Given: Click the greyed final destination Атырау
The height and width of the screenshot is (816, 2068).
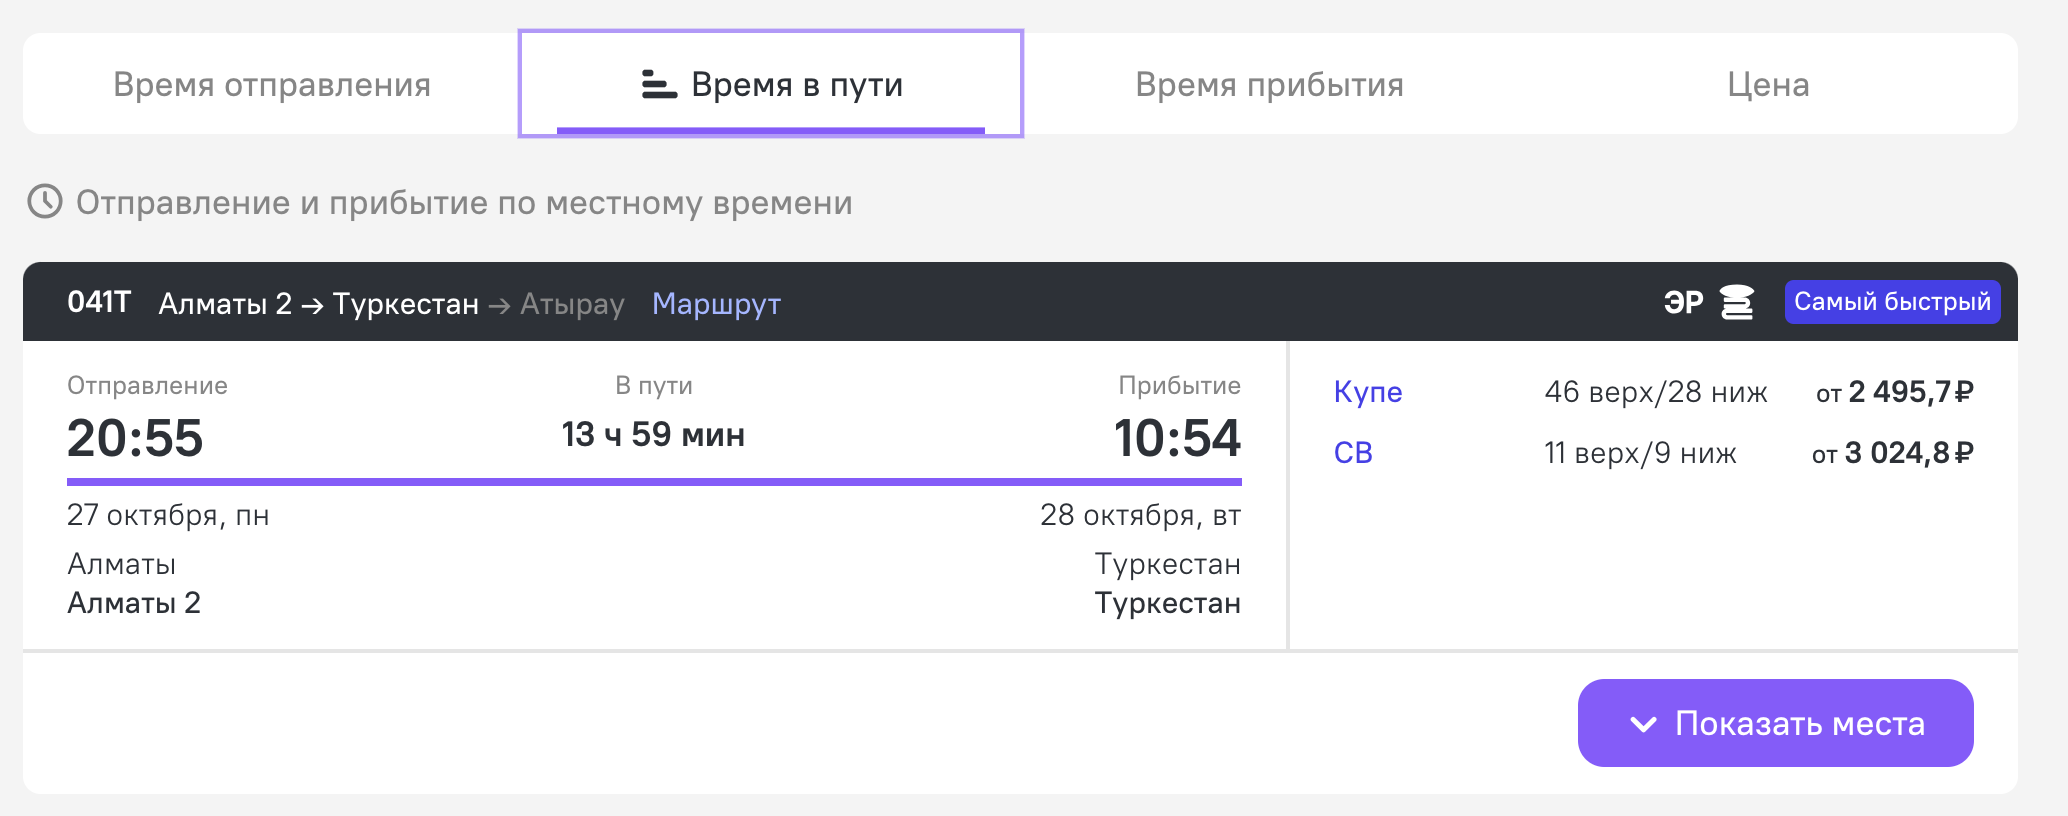Looking at the screenshot, I should point(572,304).
